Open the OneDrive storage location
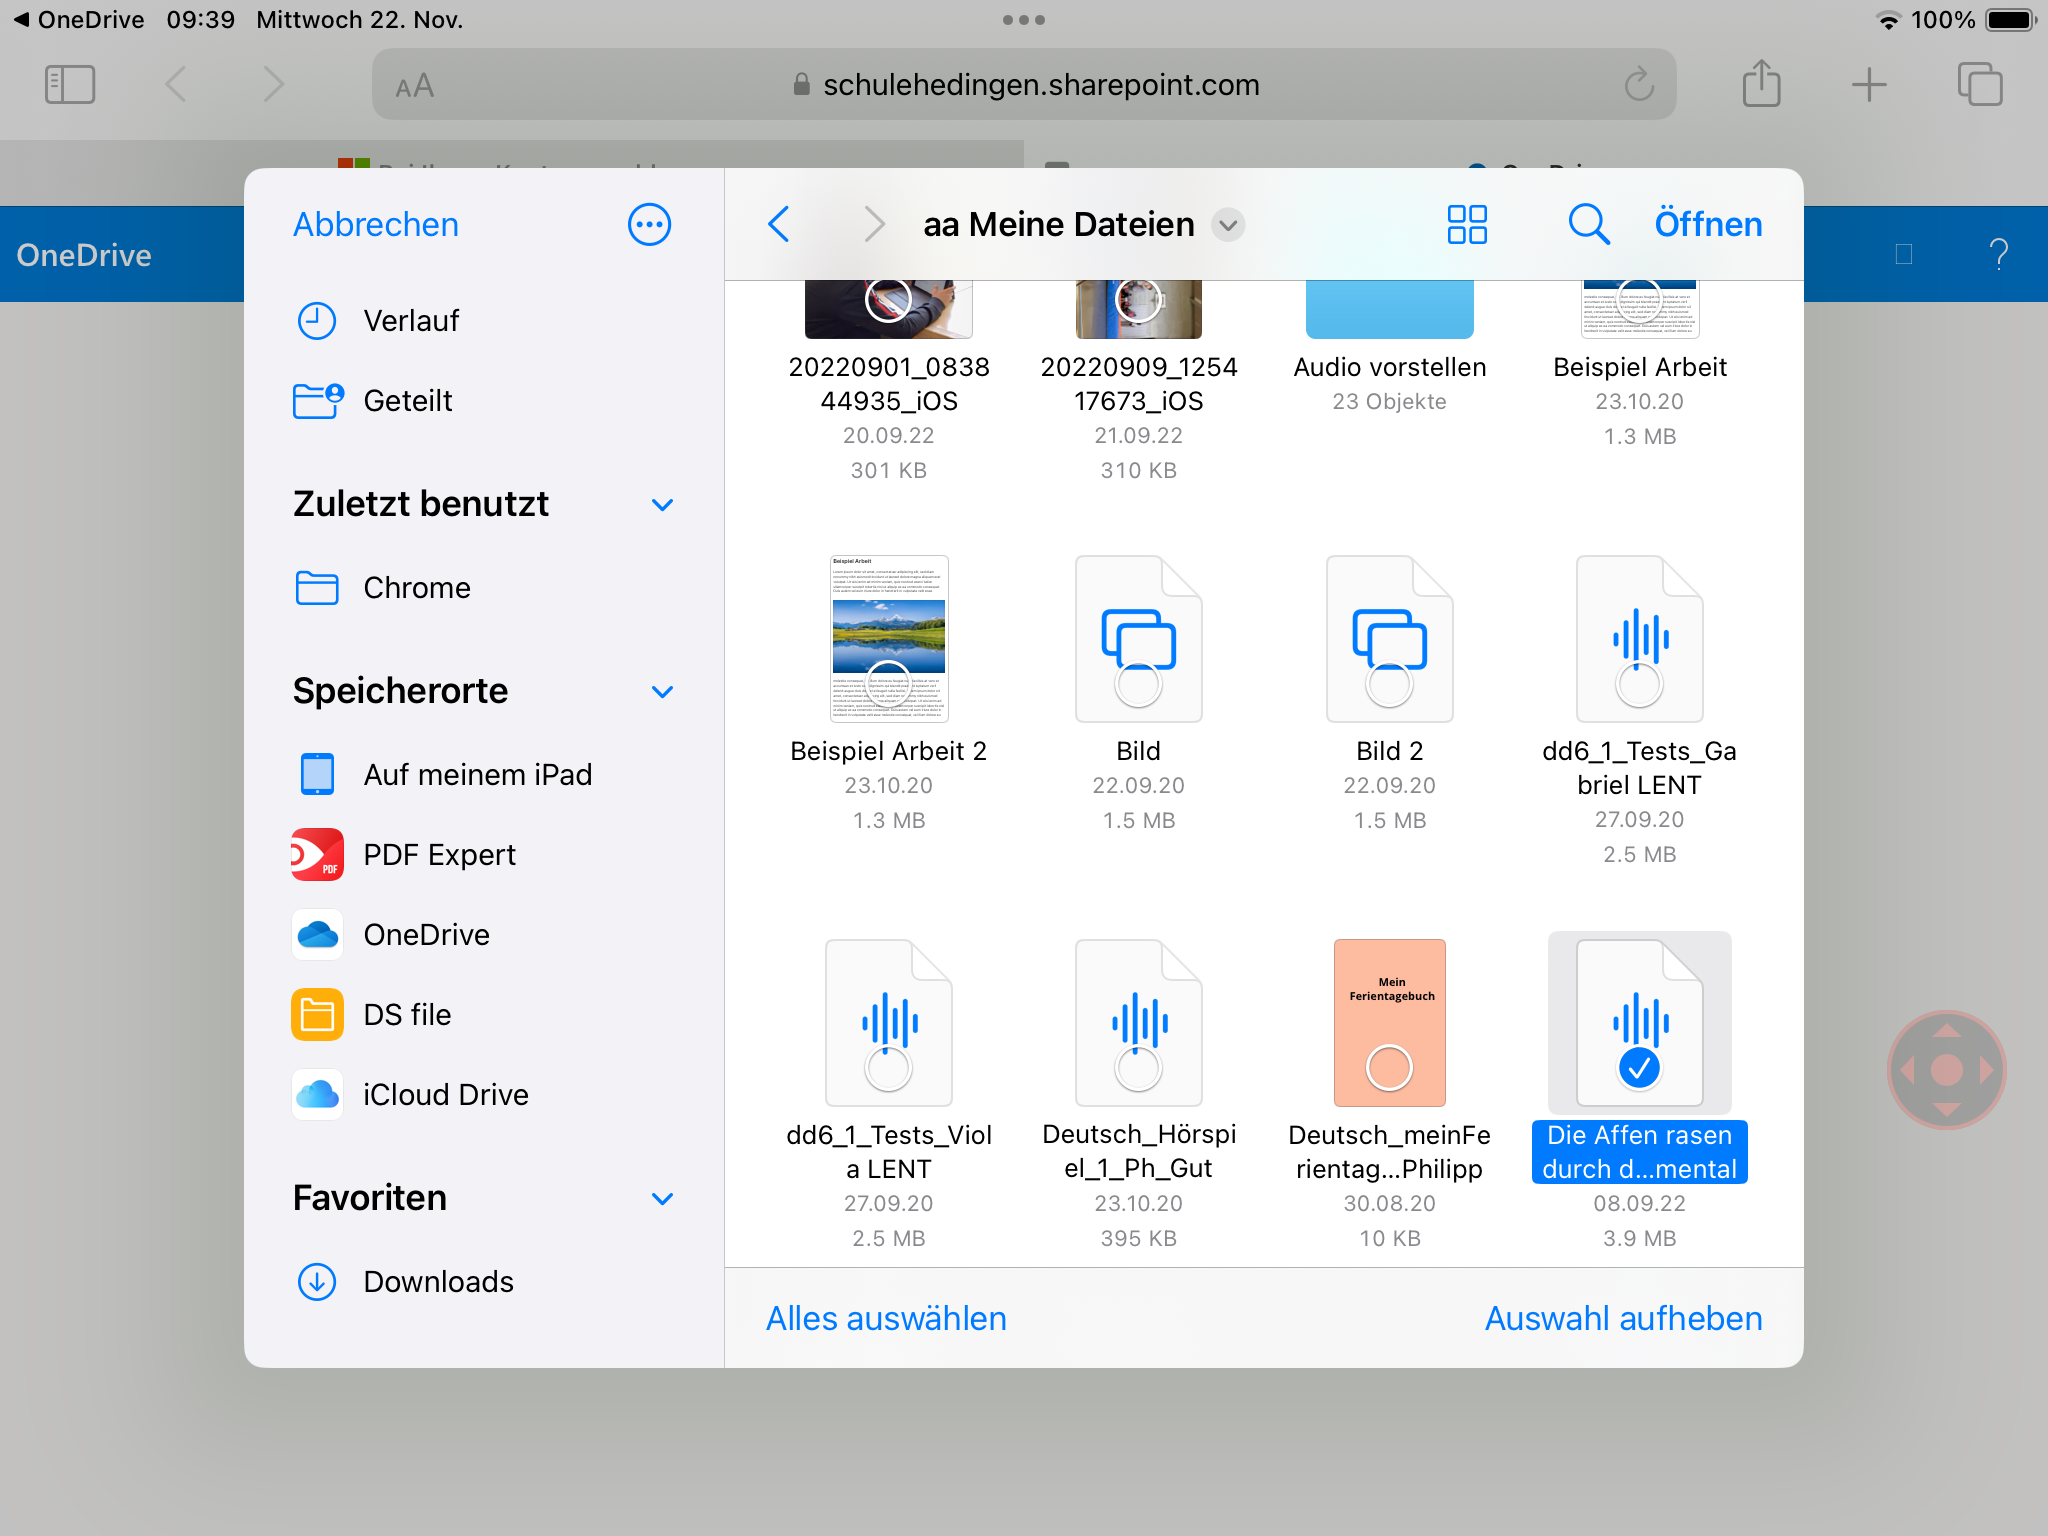Screen dimensions: 2048x1536 [426, 935]
